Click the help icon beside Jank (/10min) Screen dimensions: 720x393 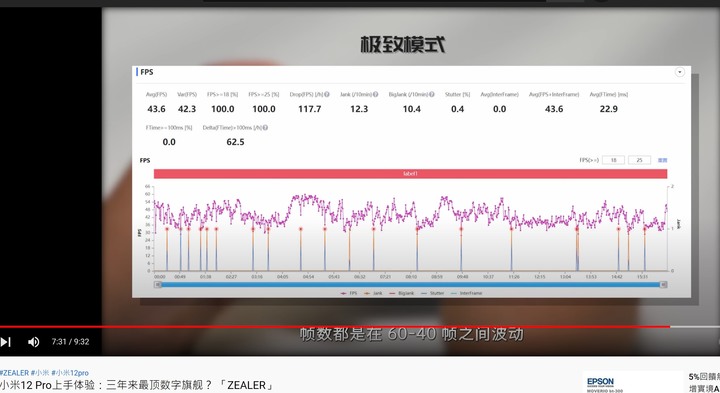point(376,95)
